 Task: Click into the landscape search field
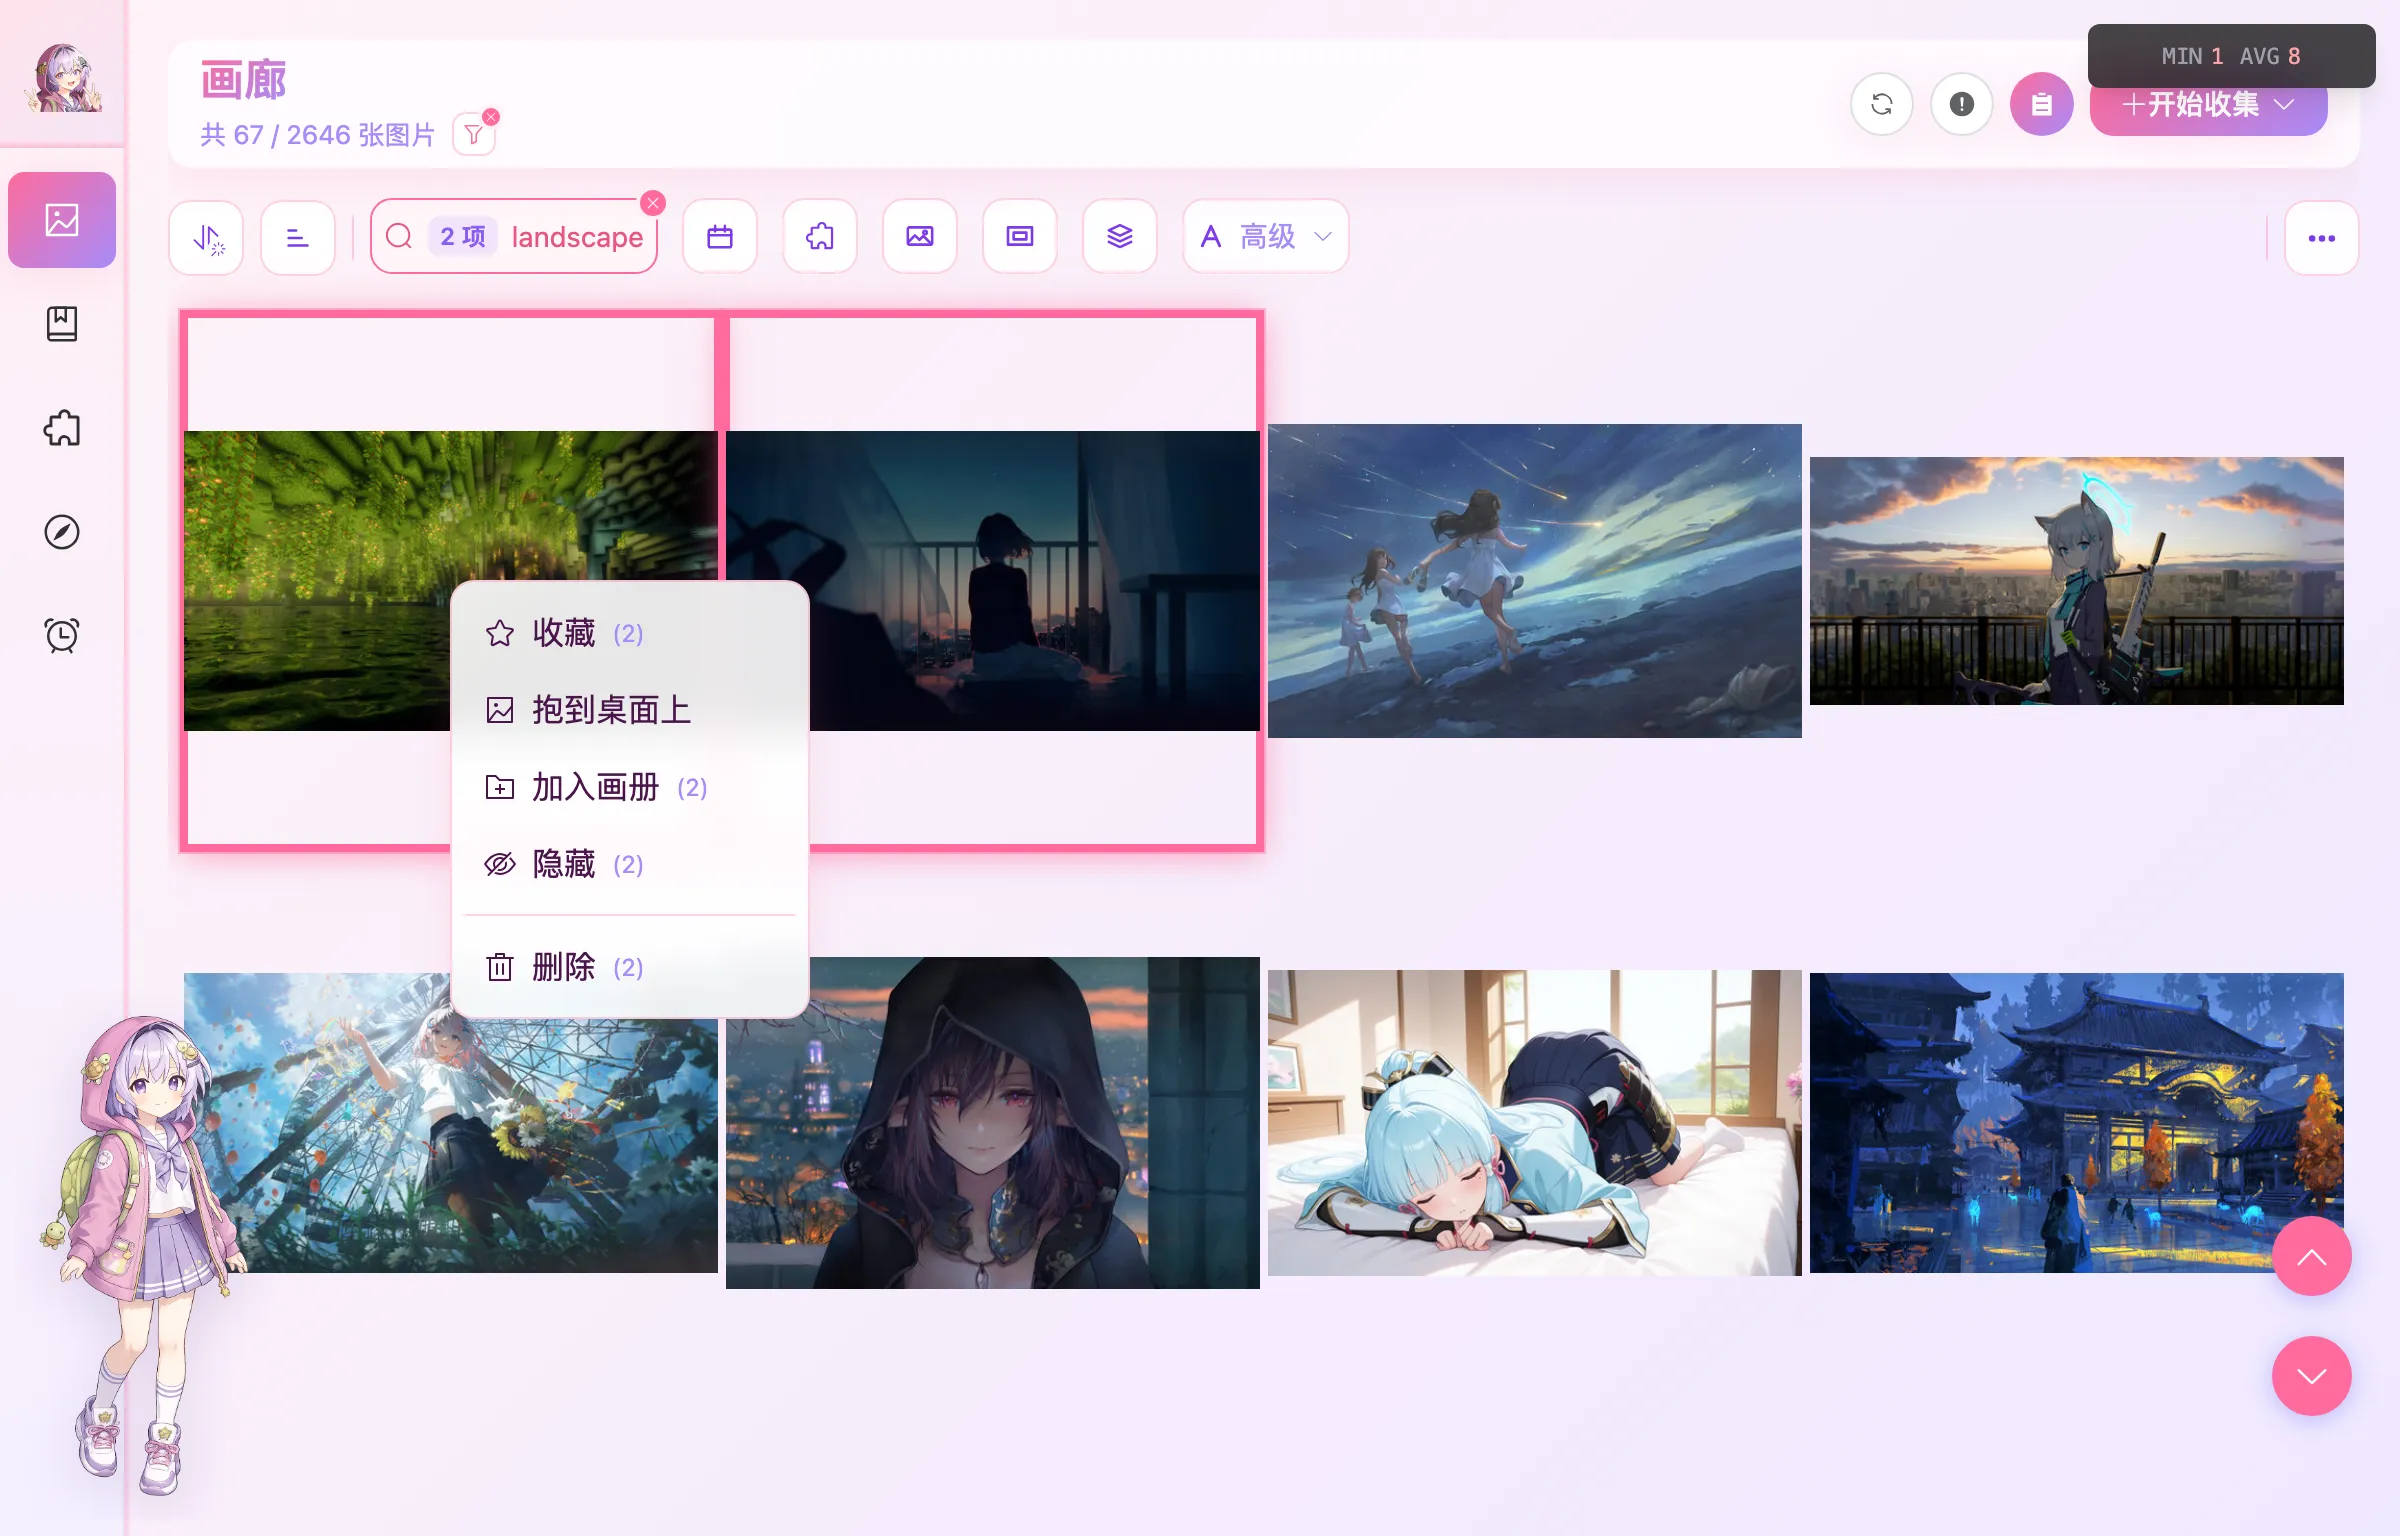514,237
